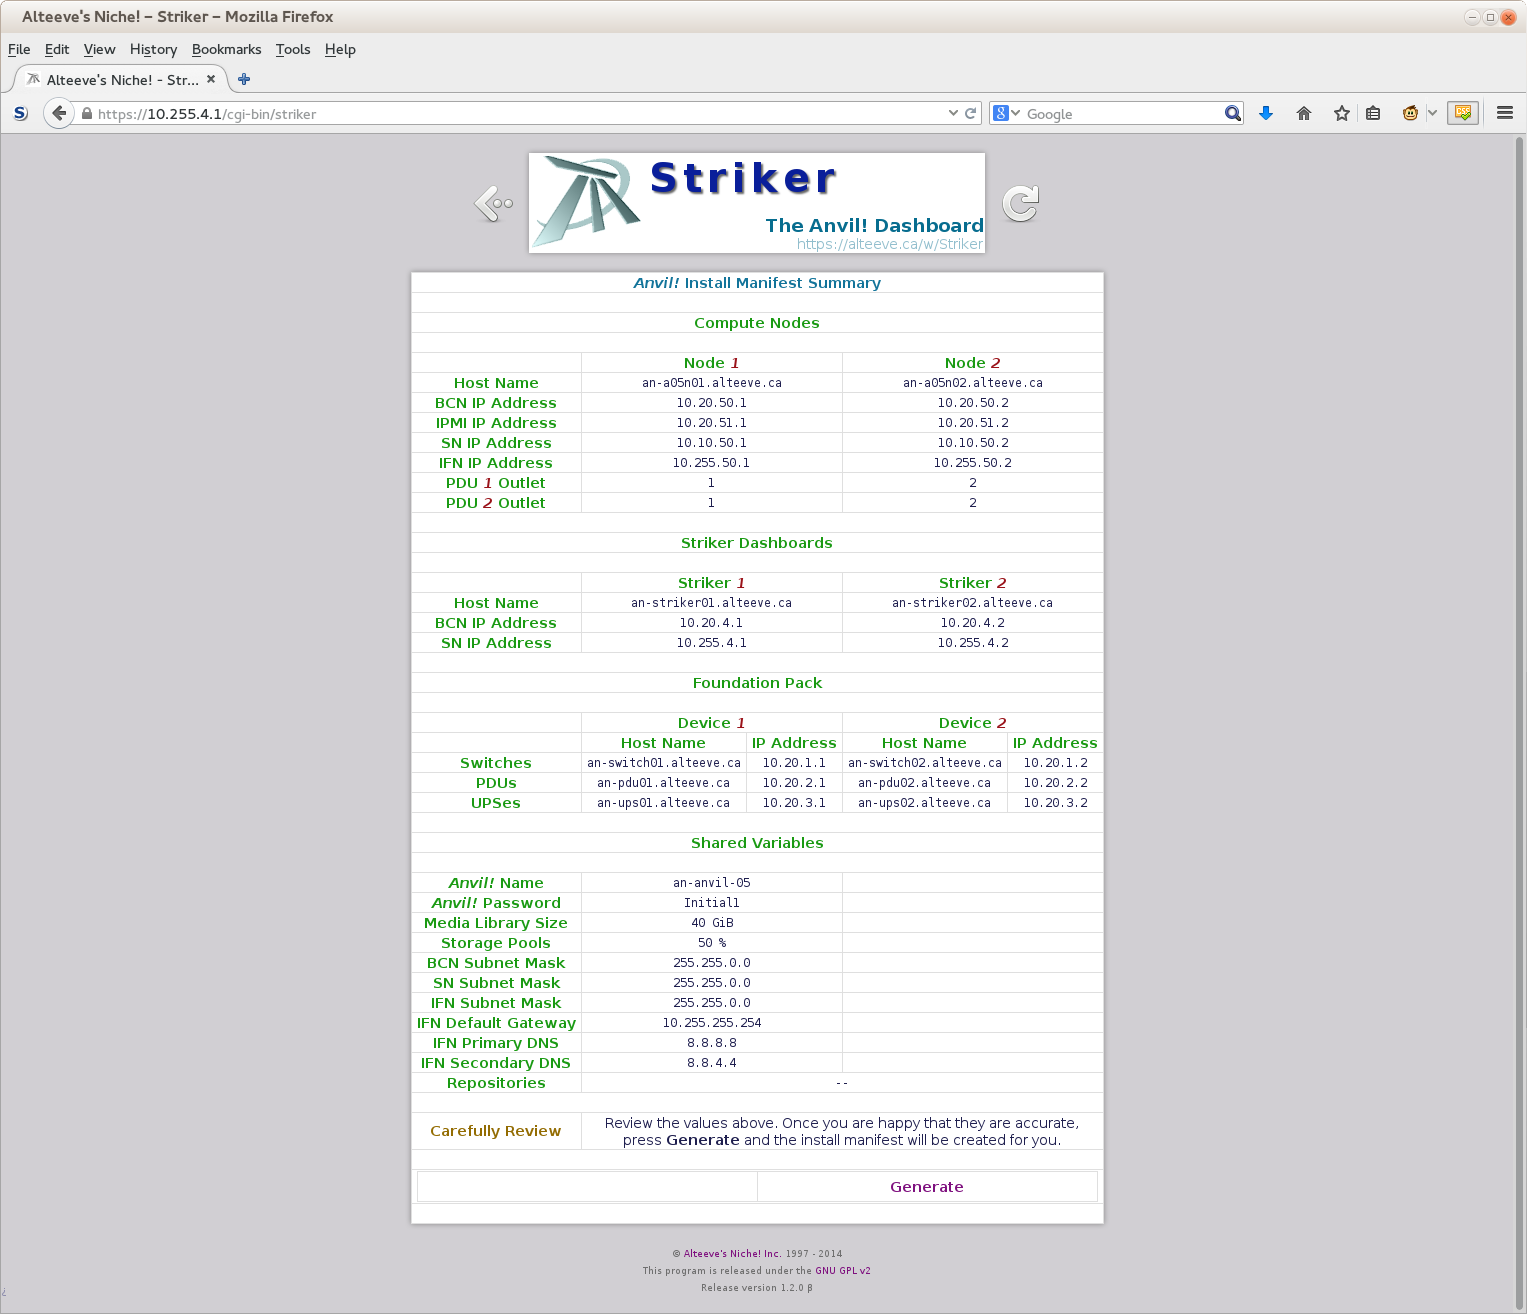Show the bookmarks list icon

click(1373, 114)
